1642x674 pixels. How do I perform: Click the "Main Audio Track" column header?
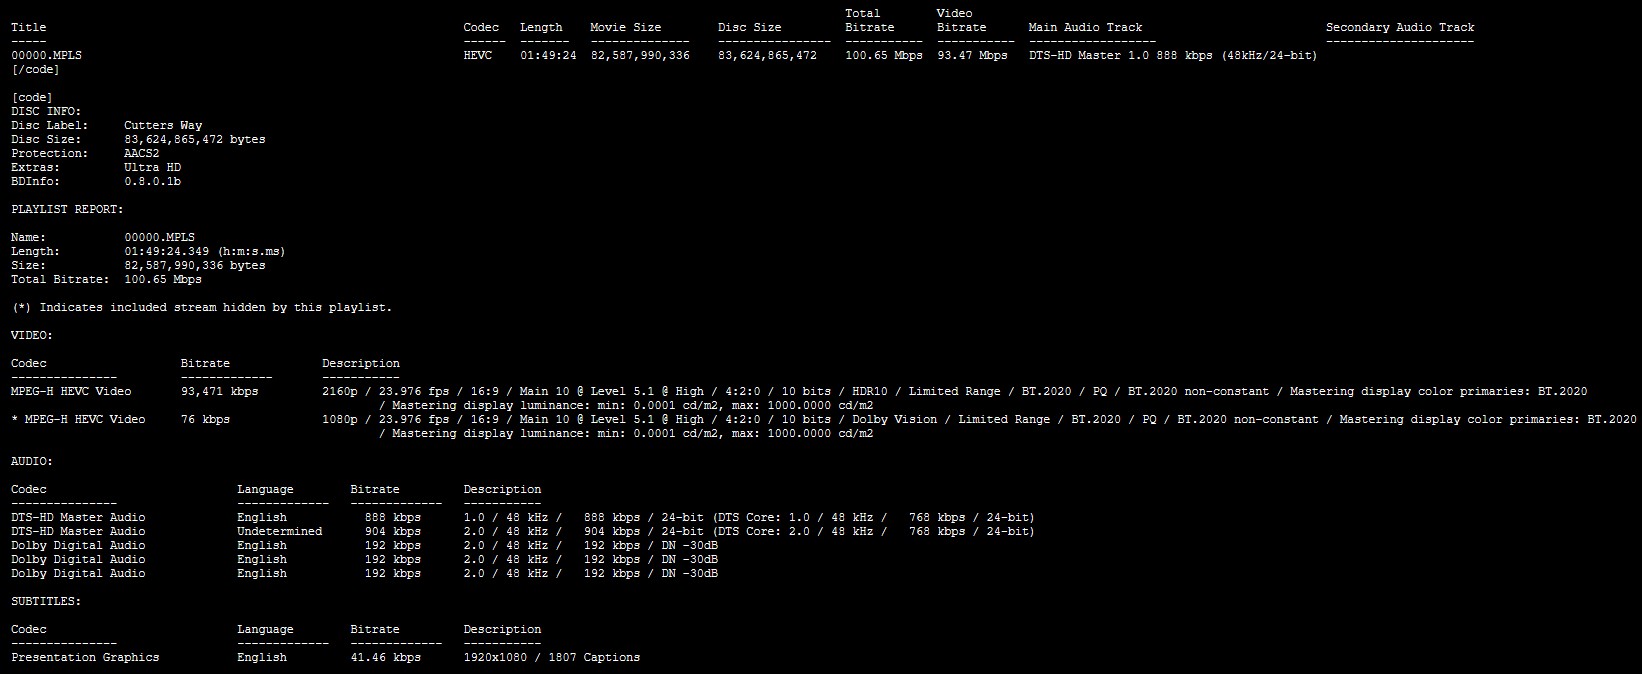click(1085, 28)
